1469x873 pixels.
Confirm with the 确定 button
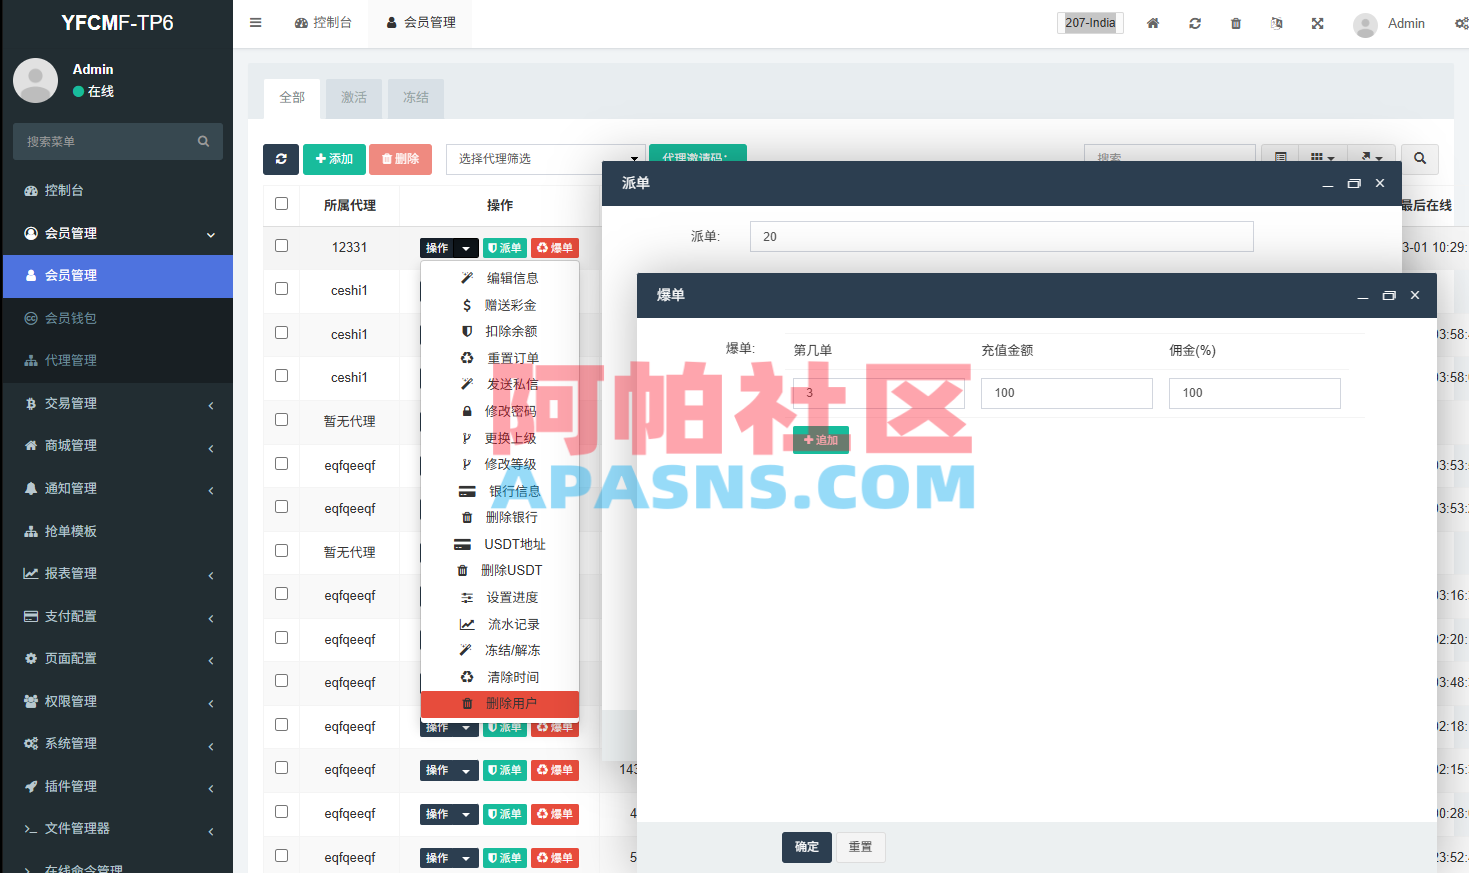click(807, 847)
